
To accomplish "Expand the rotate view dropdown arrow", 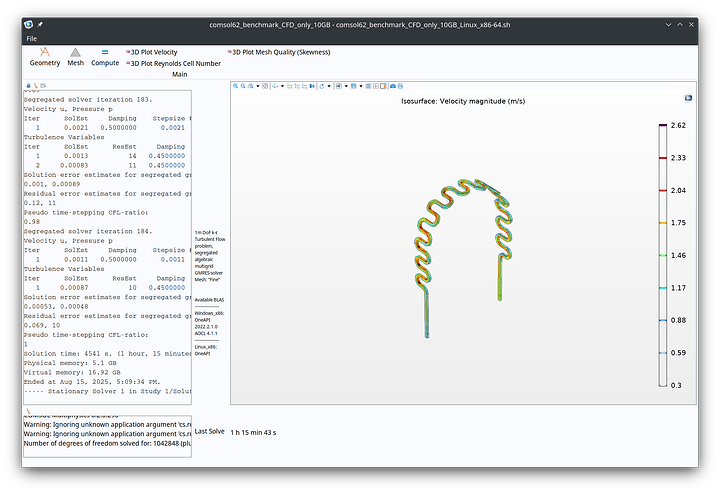I will click(329, 86).
